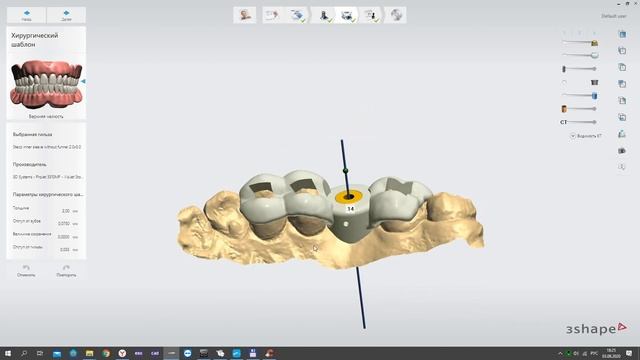Toggle the CT volume render checkbox
Viewport: 640px width, 360px height.
573,136
